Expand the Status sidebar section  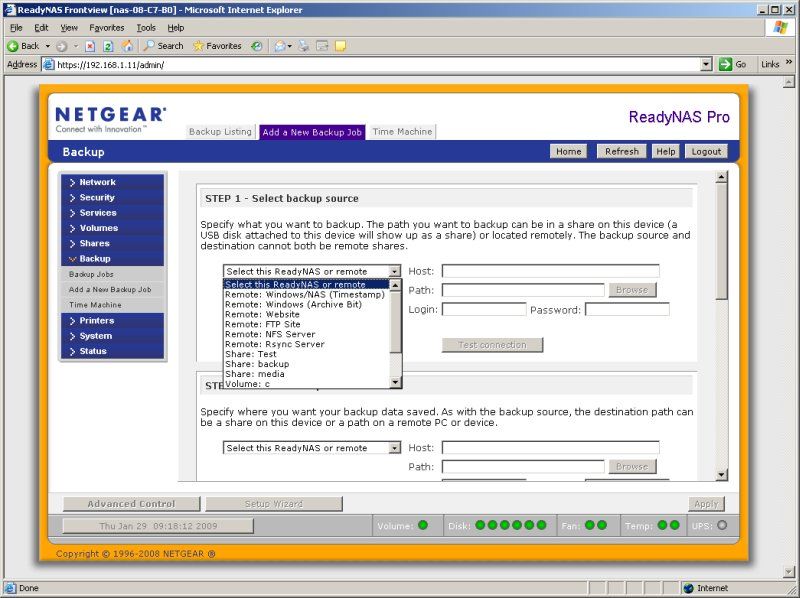click(112, 351)
